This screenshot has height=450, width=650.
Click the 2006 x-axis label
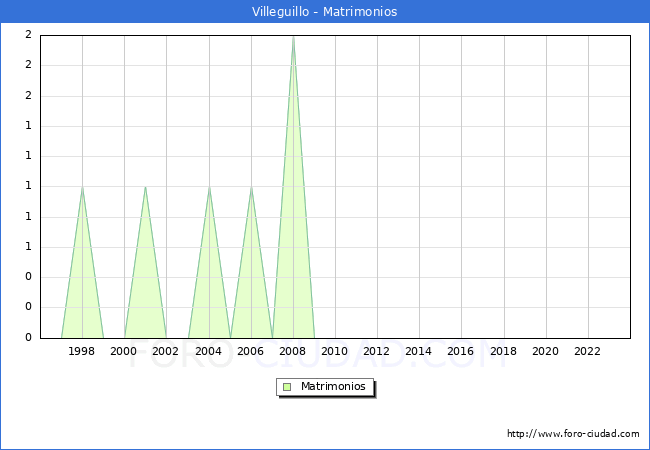coord(250,351)
